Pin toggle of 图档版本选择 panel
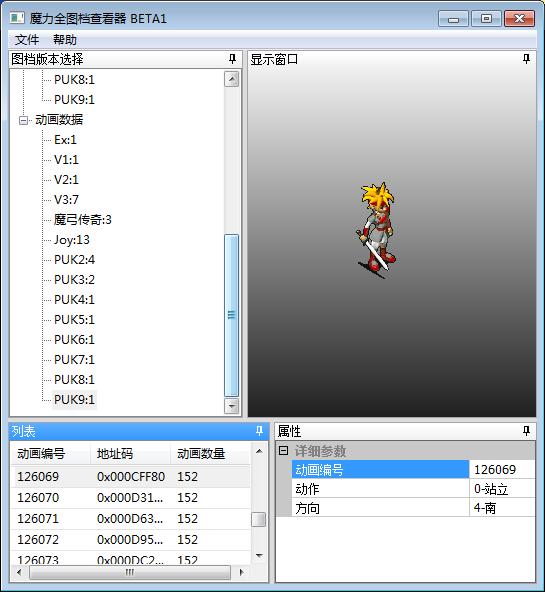 232,59
